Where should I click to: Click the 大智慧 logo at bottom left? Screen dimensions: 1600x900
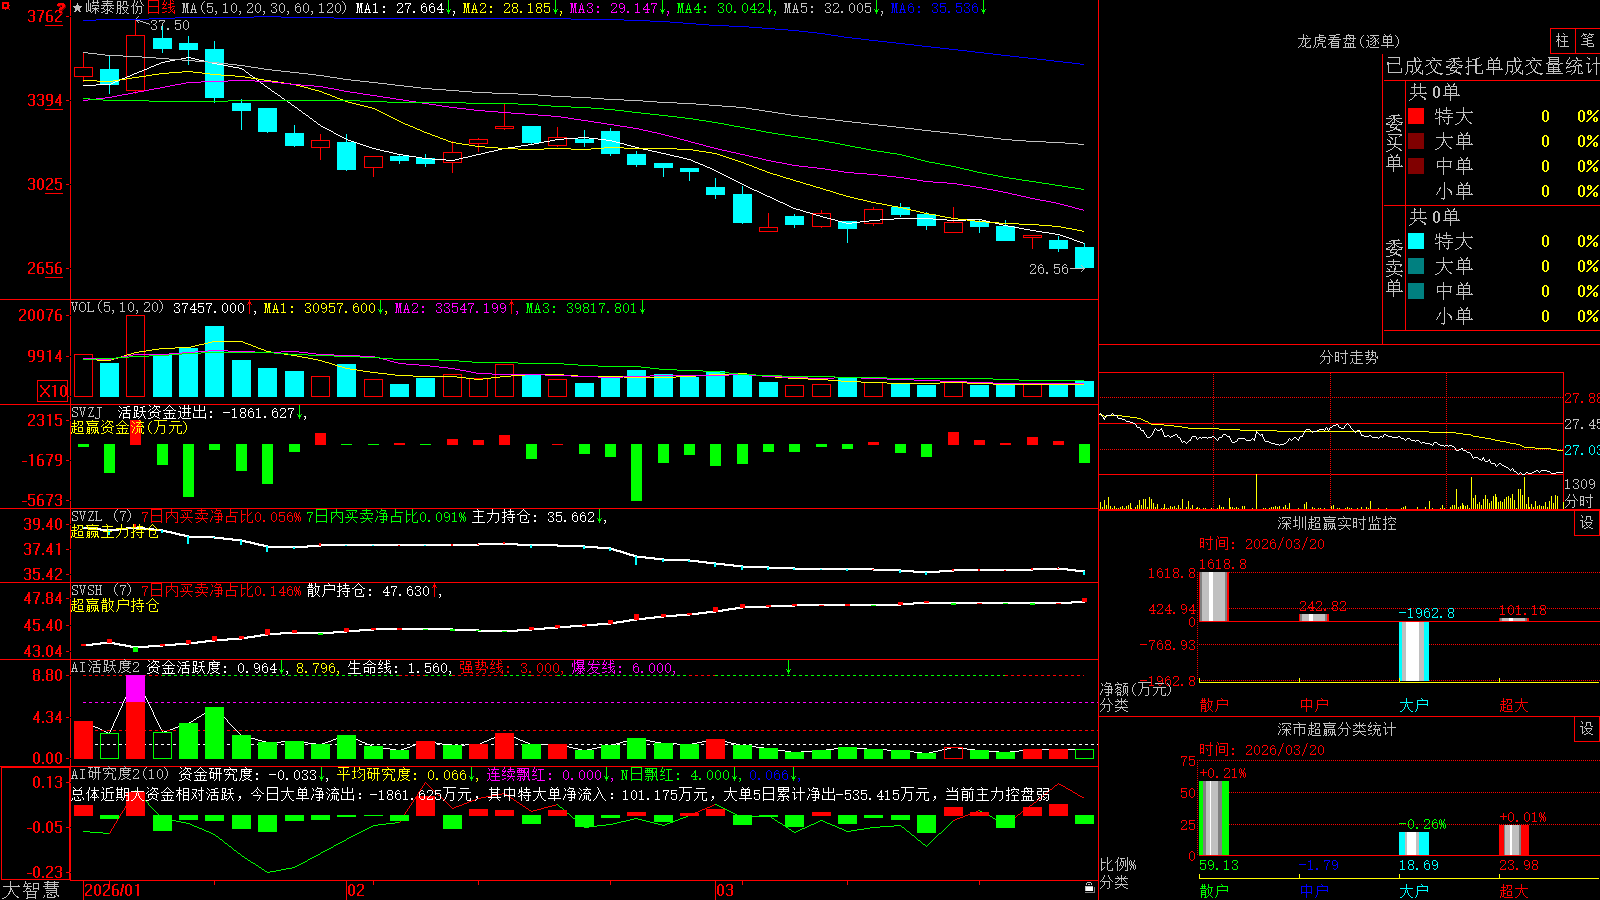[31, 889]
